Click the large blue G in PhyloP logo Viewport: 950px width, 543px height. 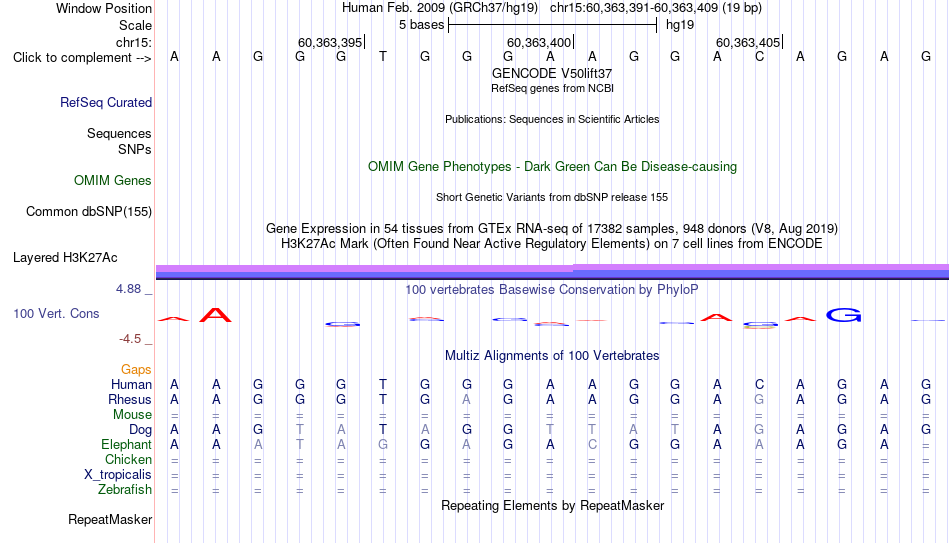(843, 315)
